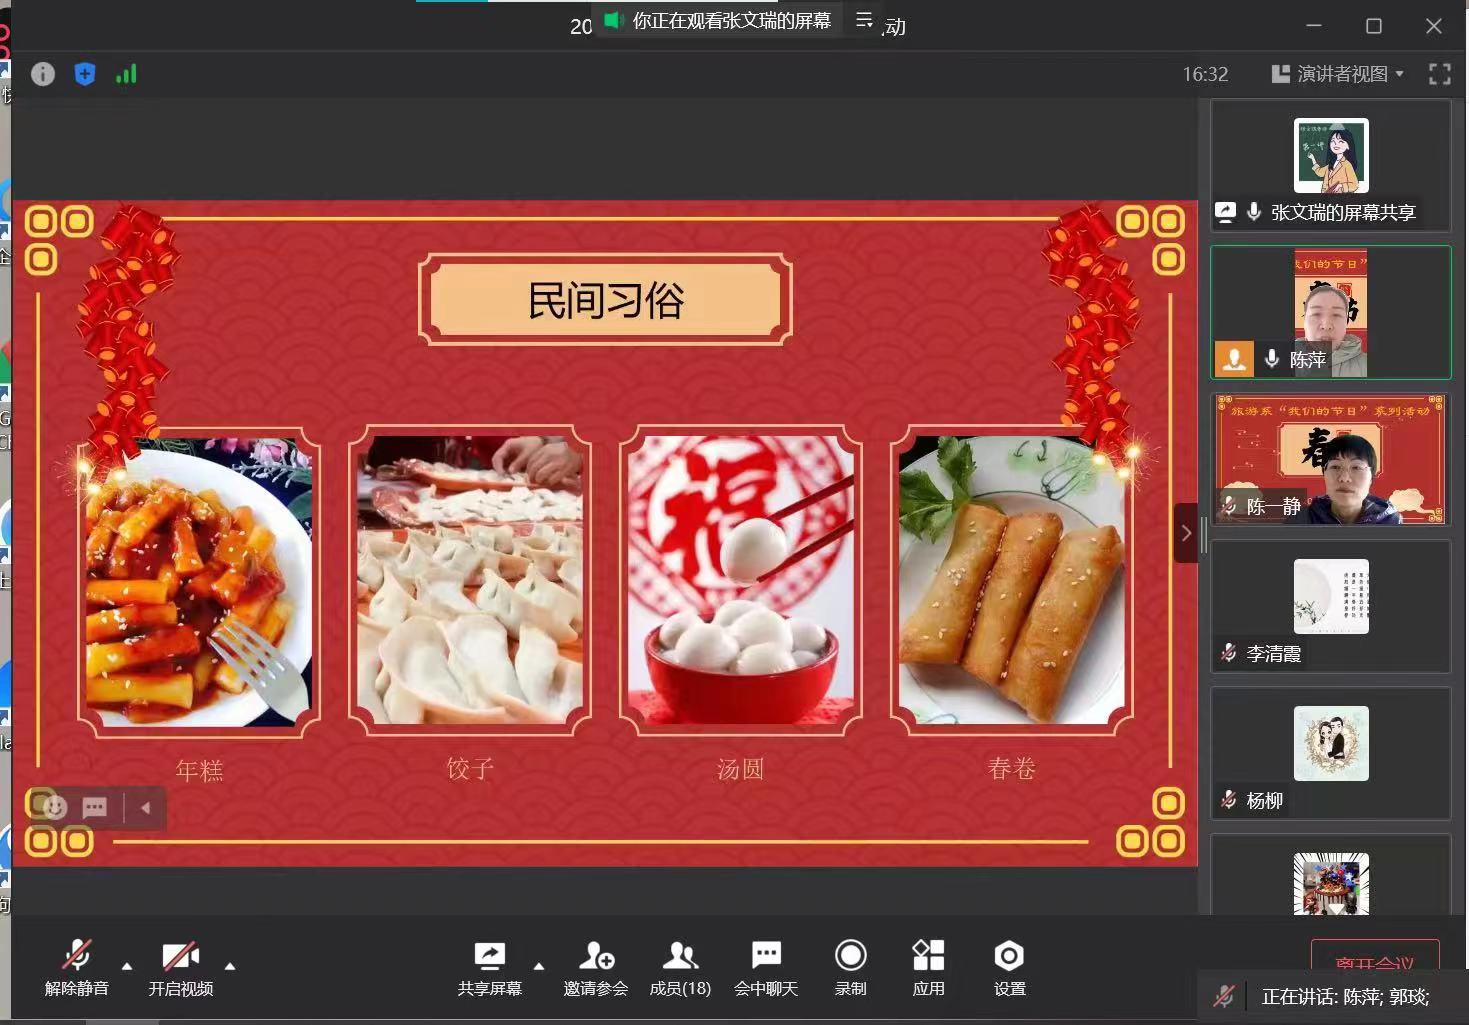
Task: Click the blue security shield icon
Action: (85, 74)
